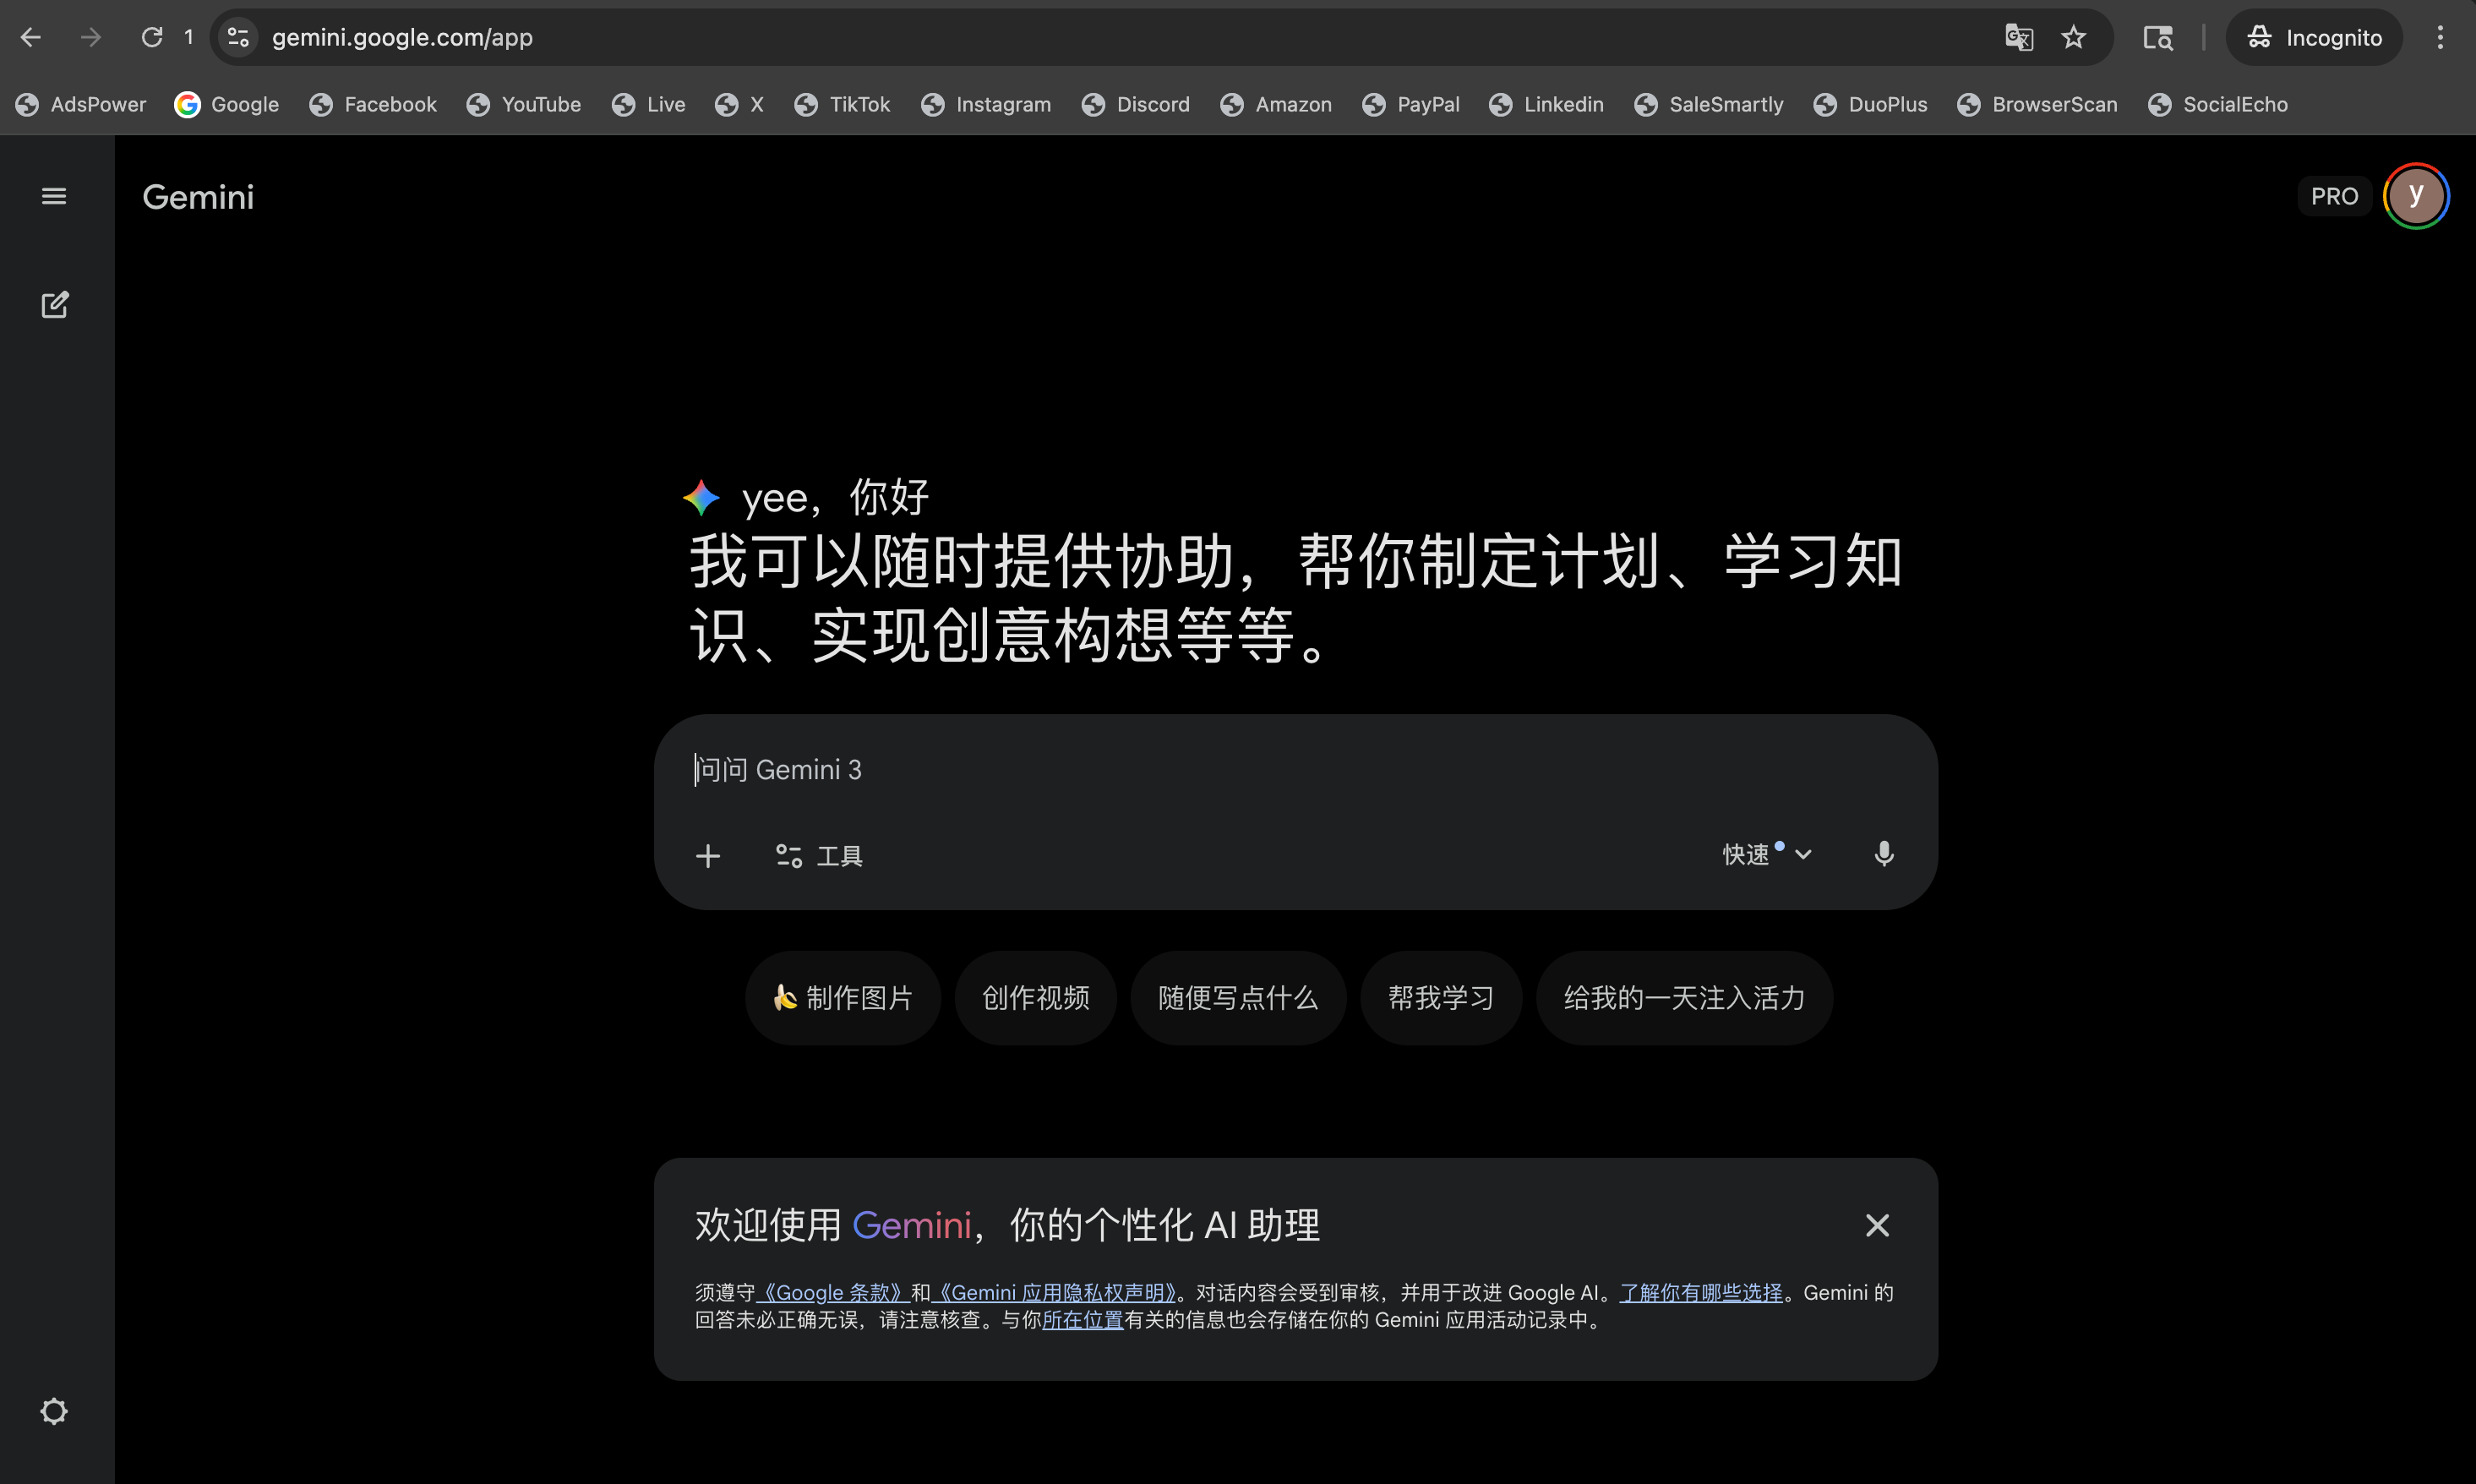Open the YouTube bookmark
The image size is (2476, 1484).
[524, 104]
